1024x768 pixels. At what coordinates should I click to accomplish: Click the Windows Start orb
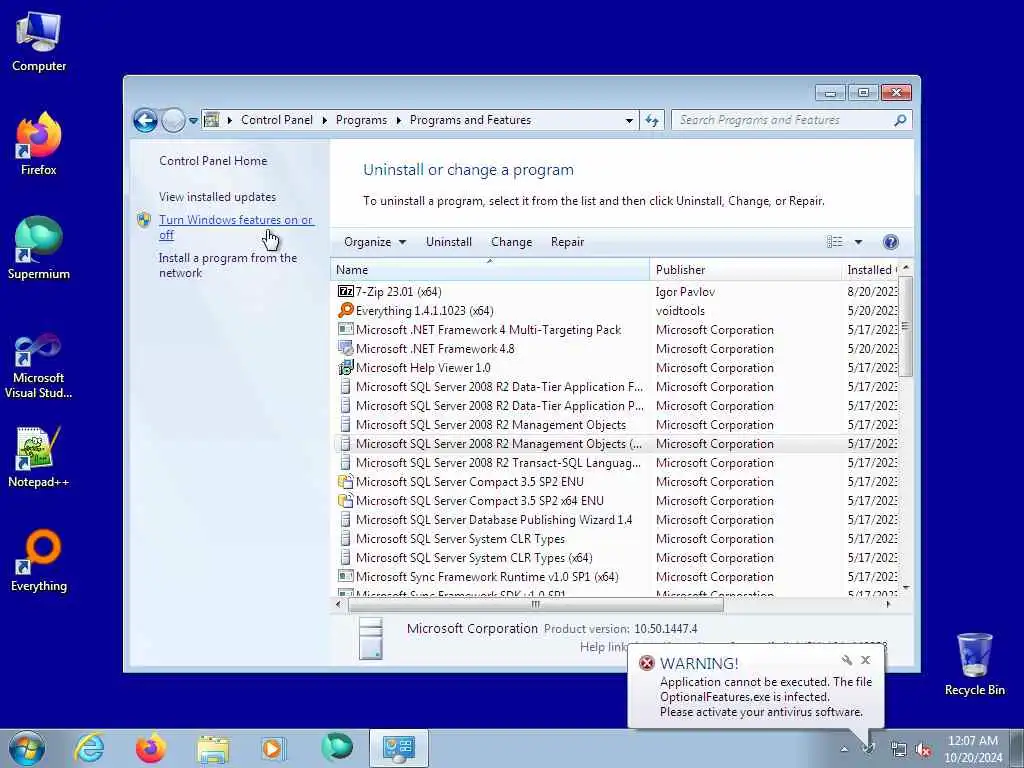point(27,748)
